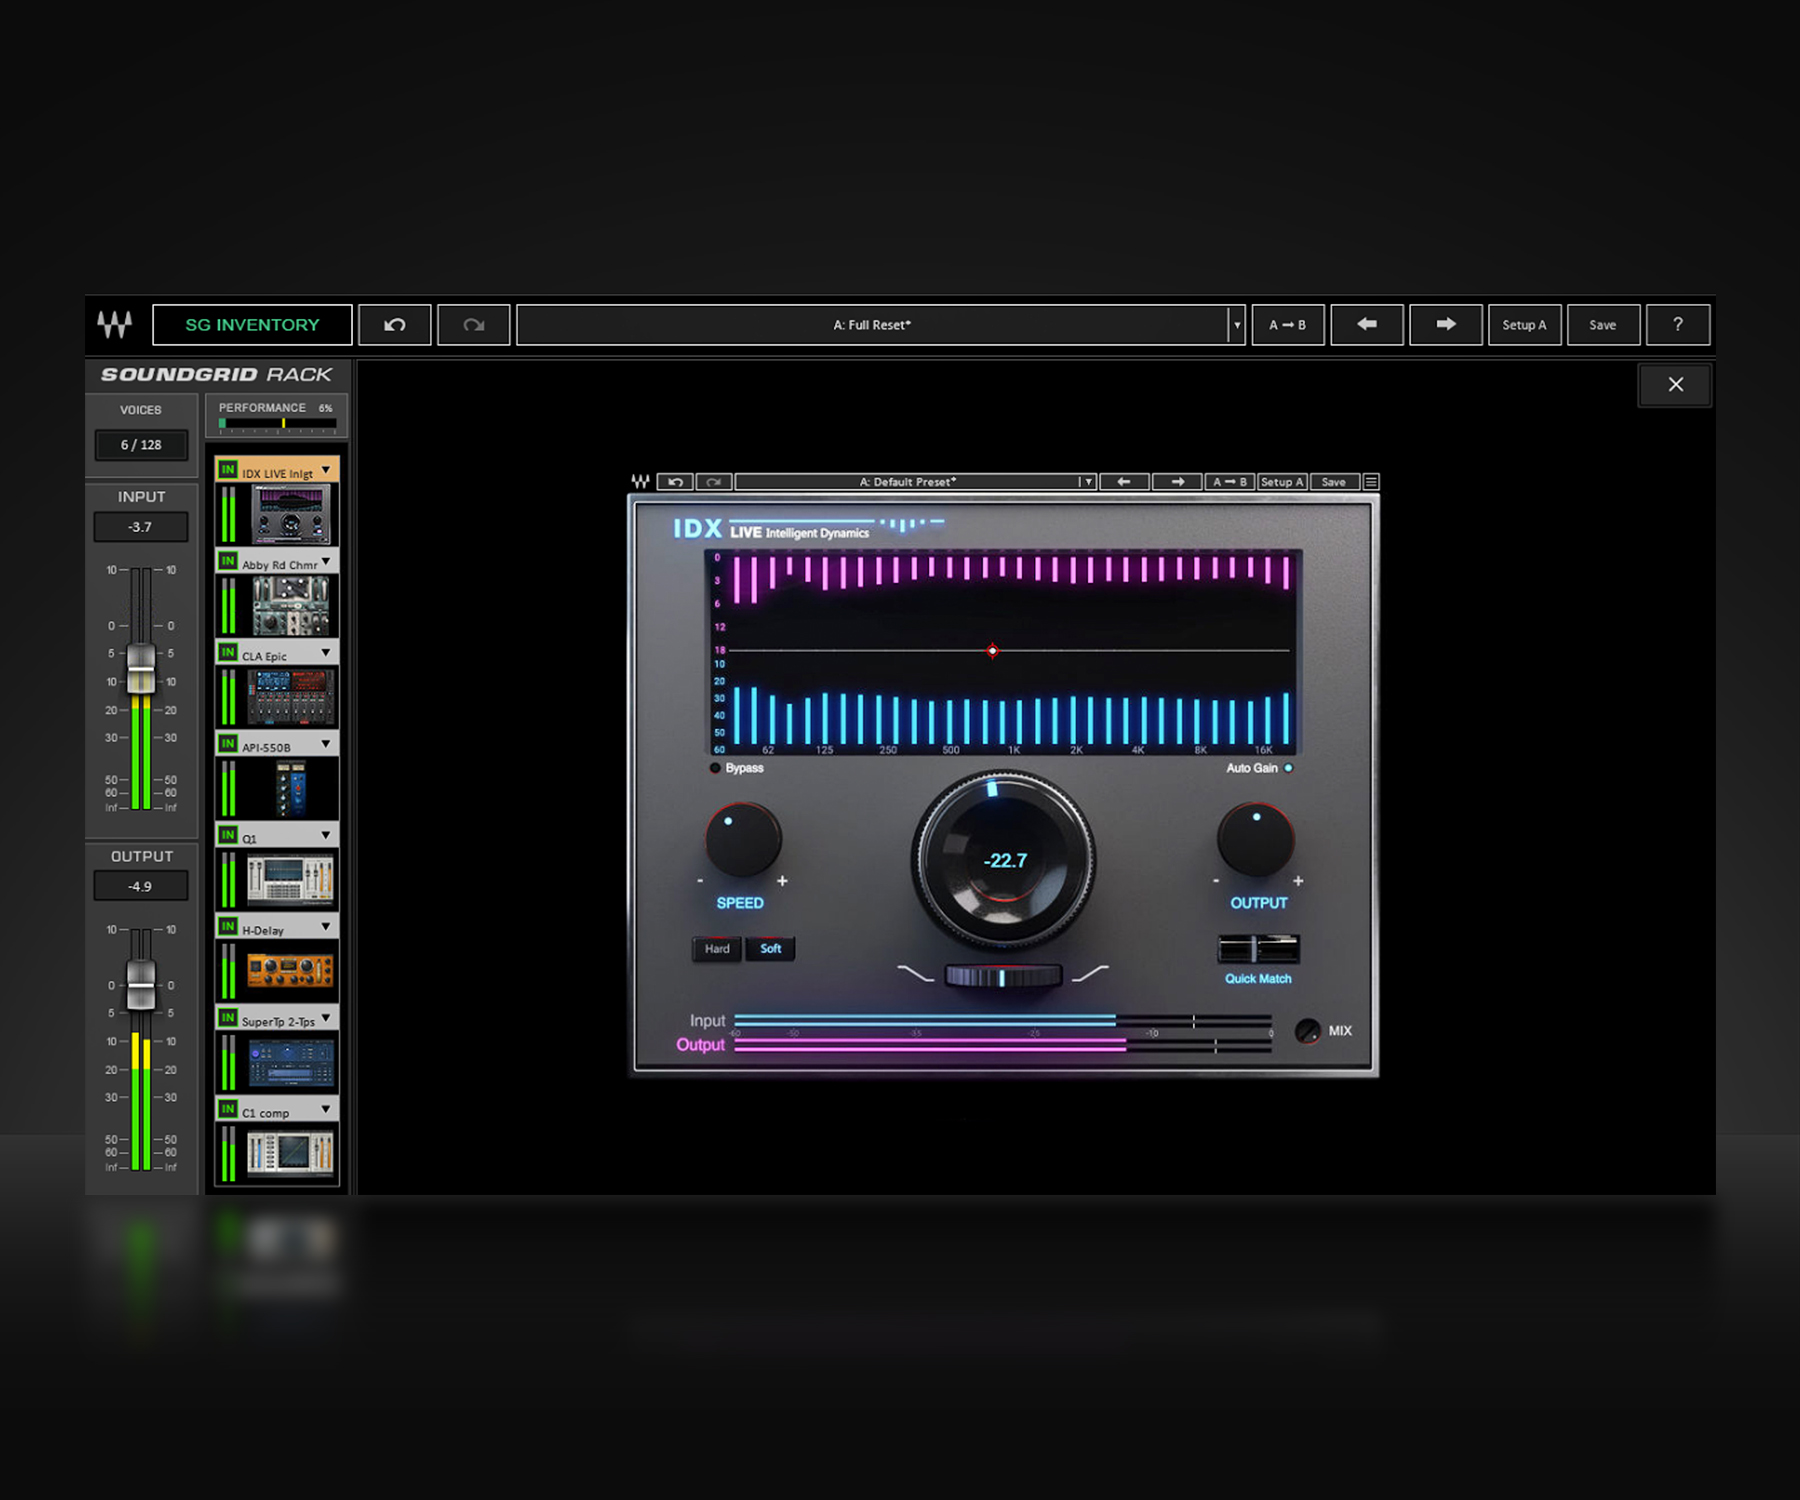Open help via the question mark icon
Screen dimensions: 1800x1500
[1678, 324]
